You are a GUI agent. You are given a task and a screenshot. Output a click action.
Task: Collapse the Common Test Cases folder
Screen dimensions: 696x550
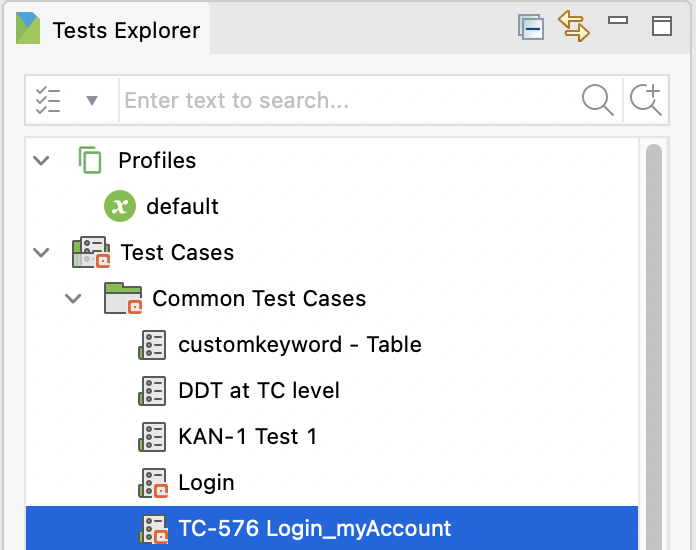[x=74, y=298]
